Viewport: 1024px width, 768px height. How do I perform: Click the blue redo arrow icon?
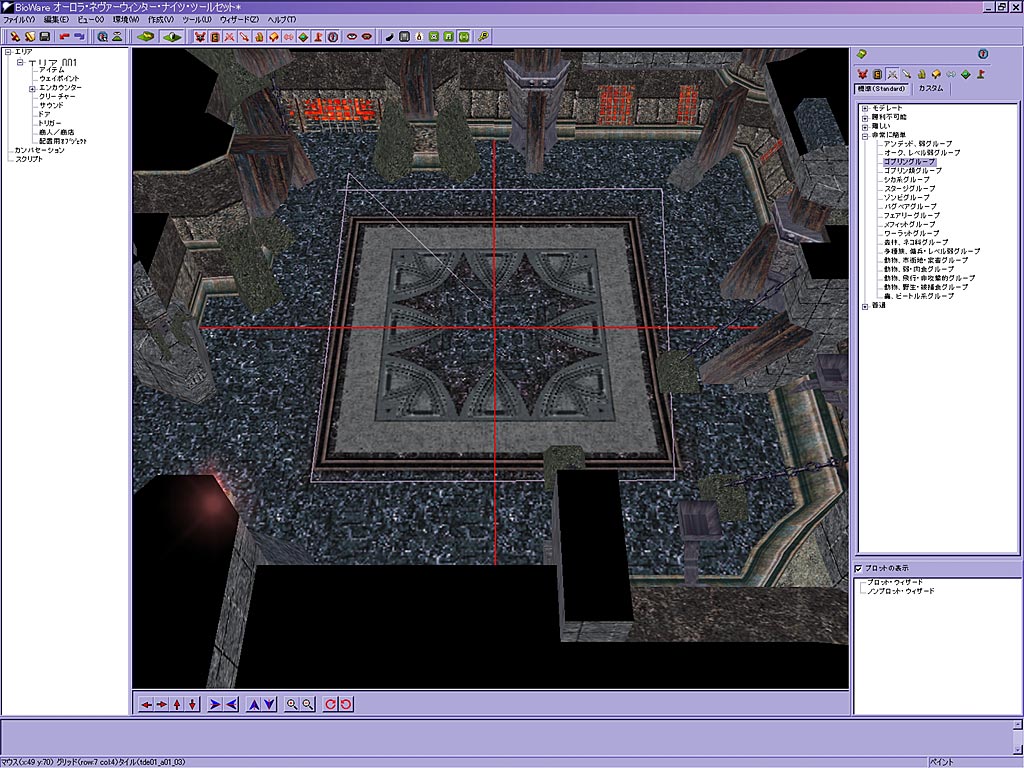pyautogui.click(x=79, y=37)
